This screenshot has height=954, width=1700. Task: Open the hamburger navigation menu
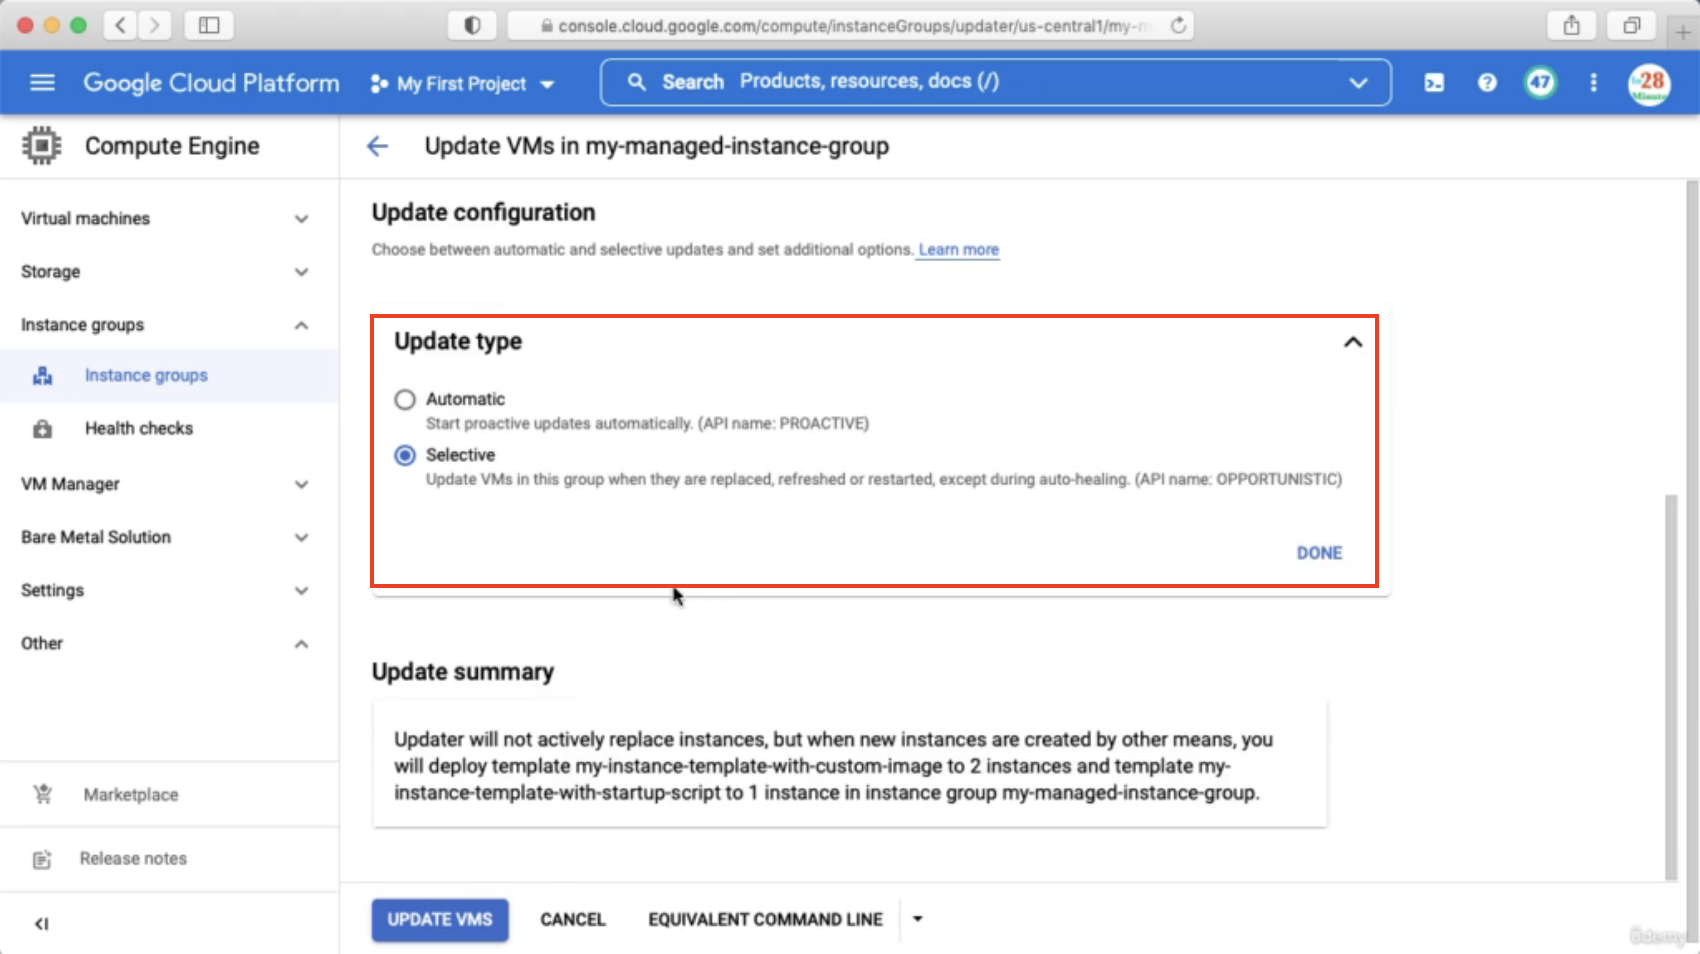click(42, 83)
